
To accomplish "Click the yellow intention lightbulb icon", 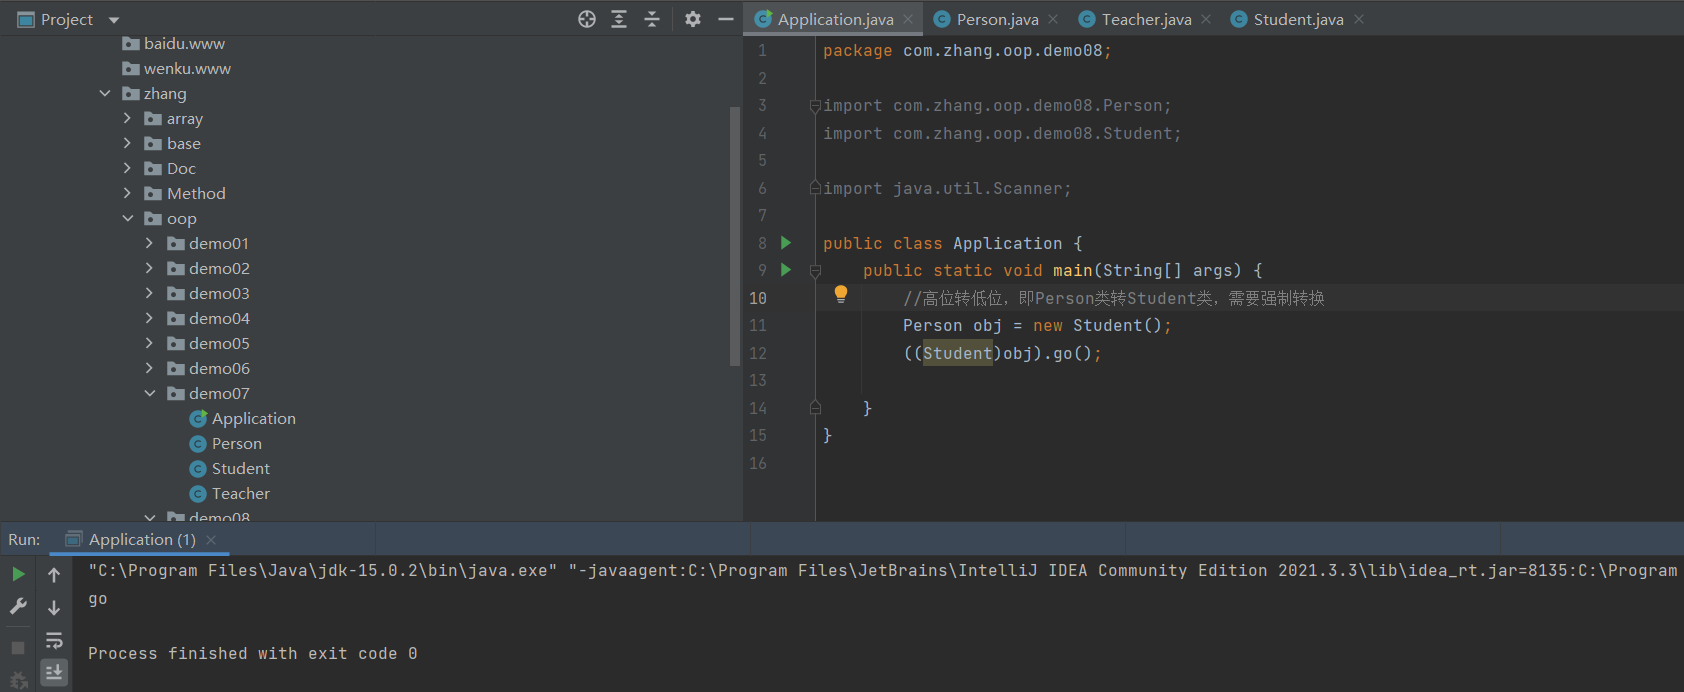I will 841,294.
